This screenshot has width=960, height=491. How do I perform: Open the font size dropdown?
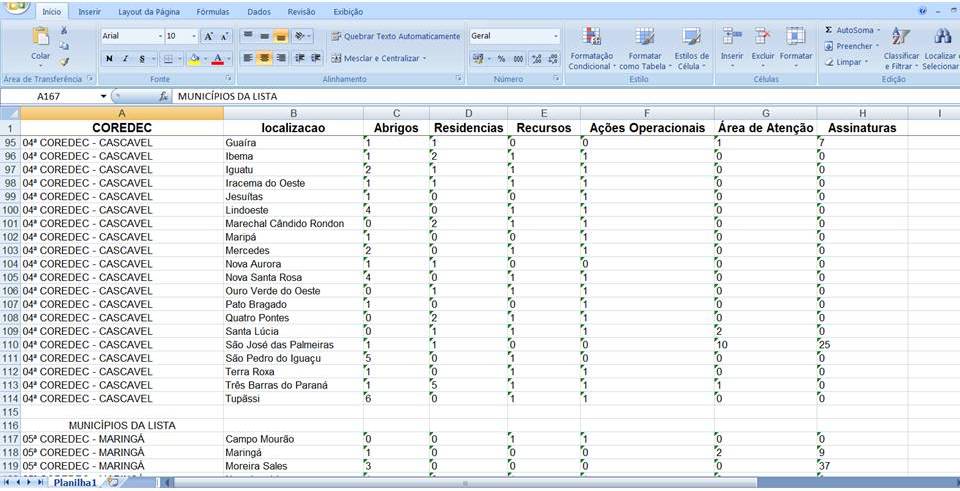coord(193,36)
